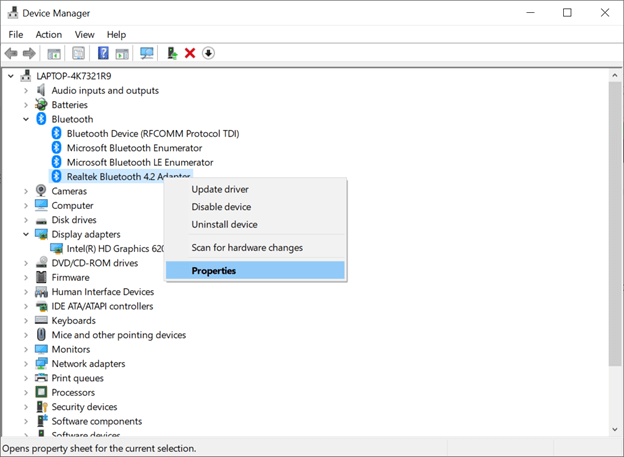
Task: Select Properties in the context menu
Action: (255, 271)
